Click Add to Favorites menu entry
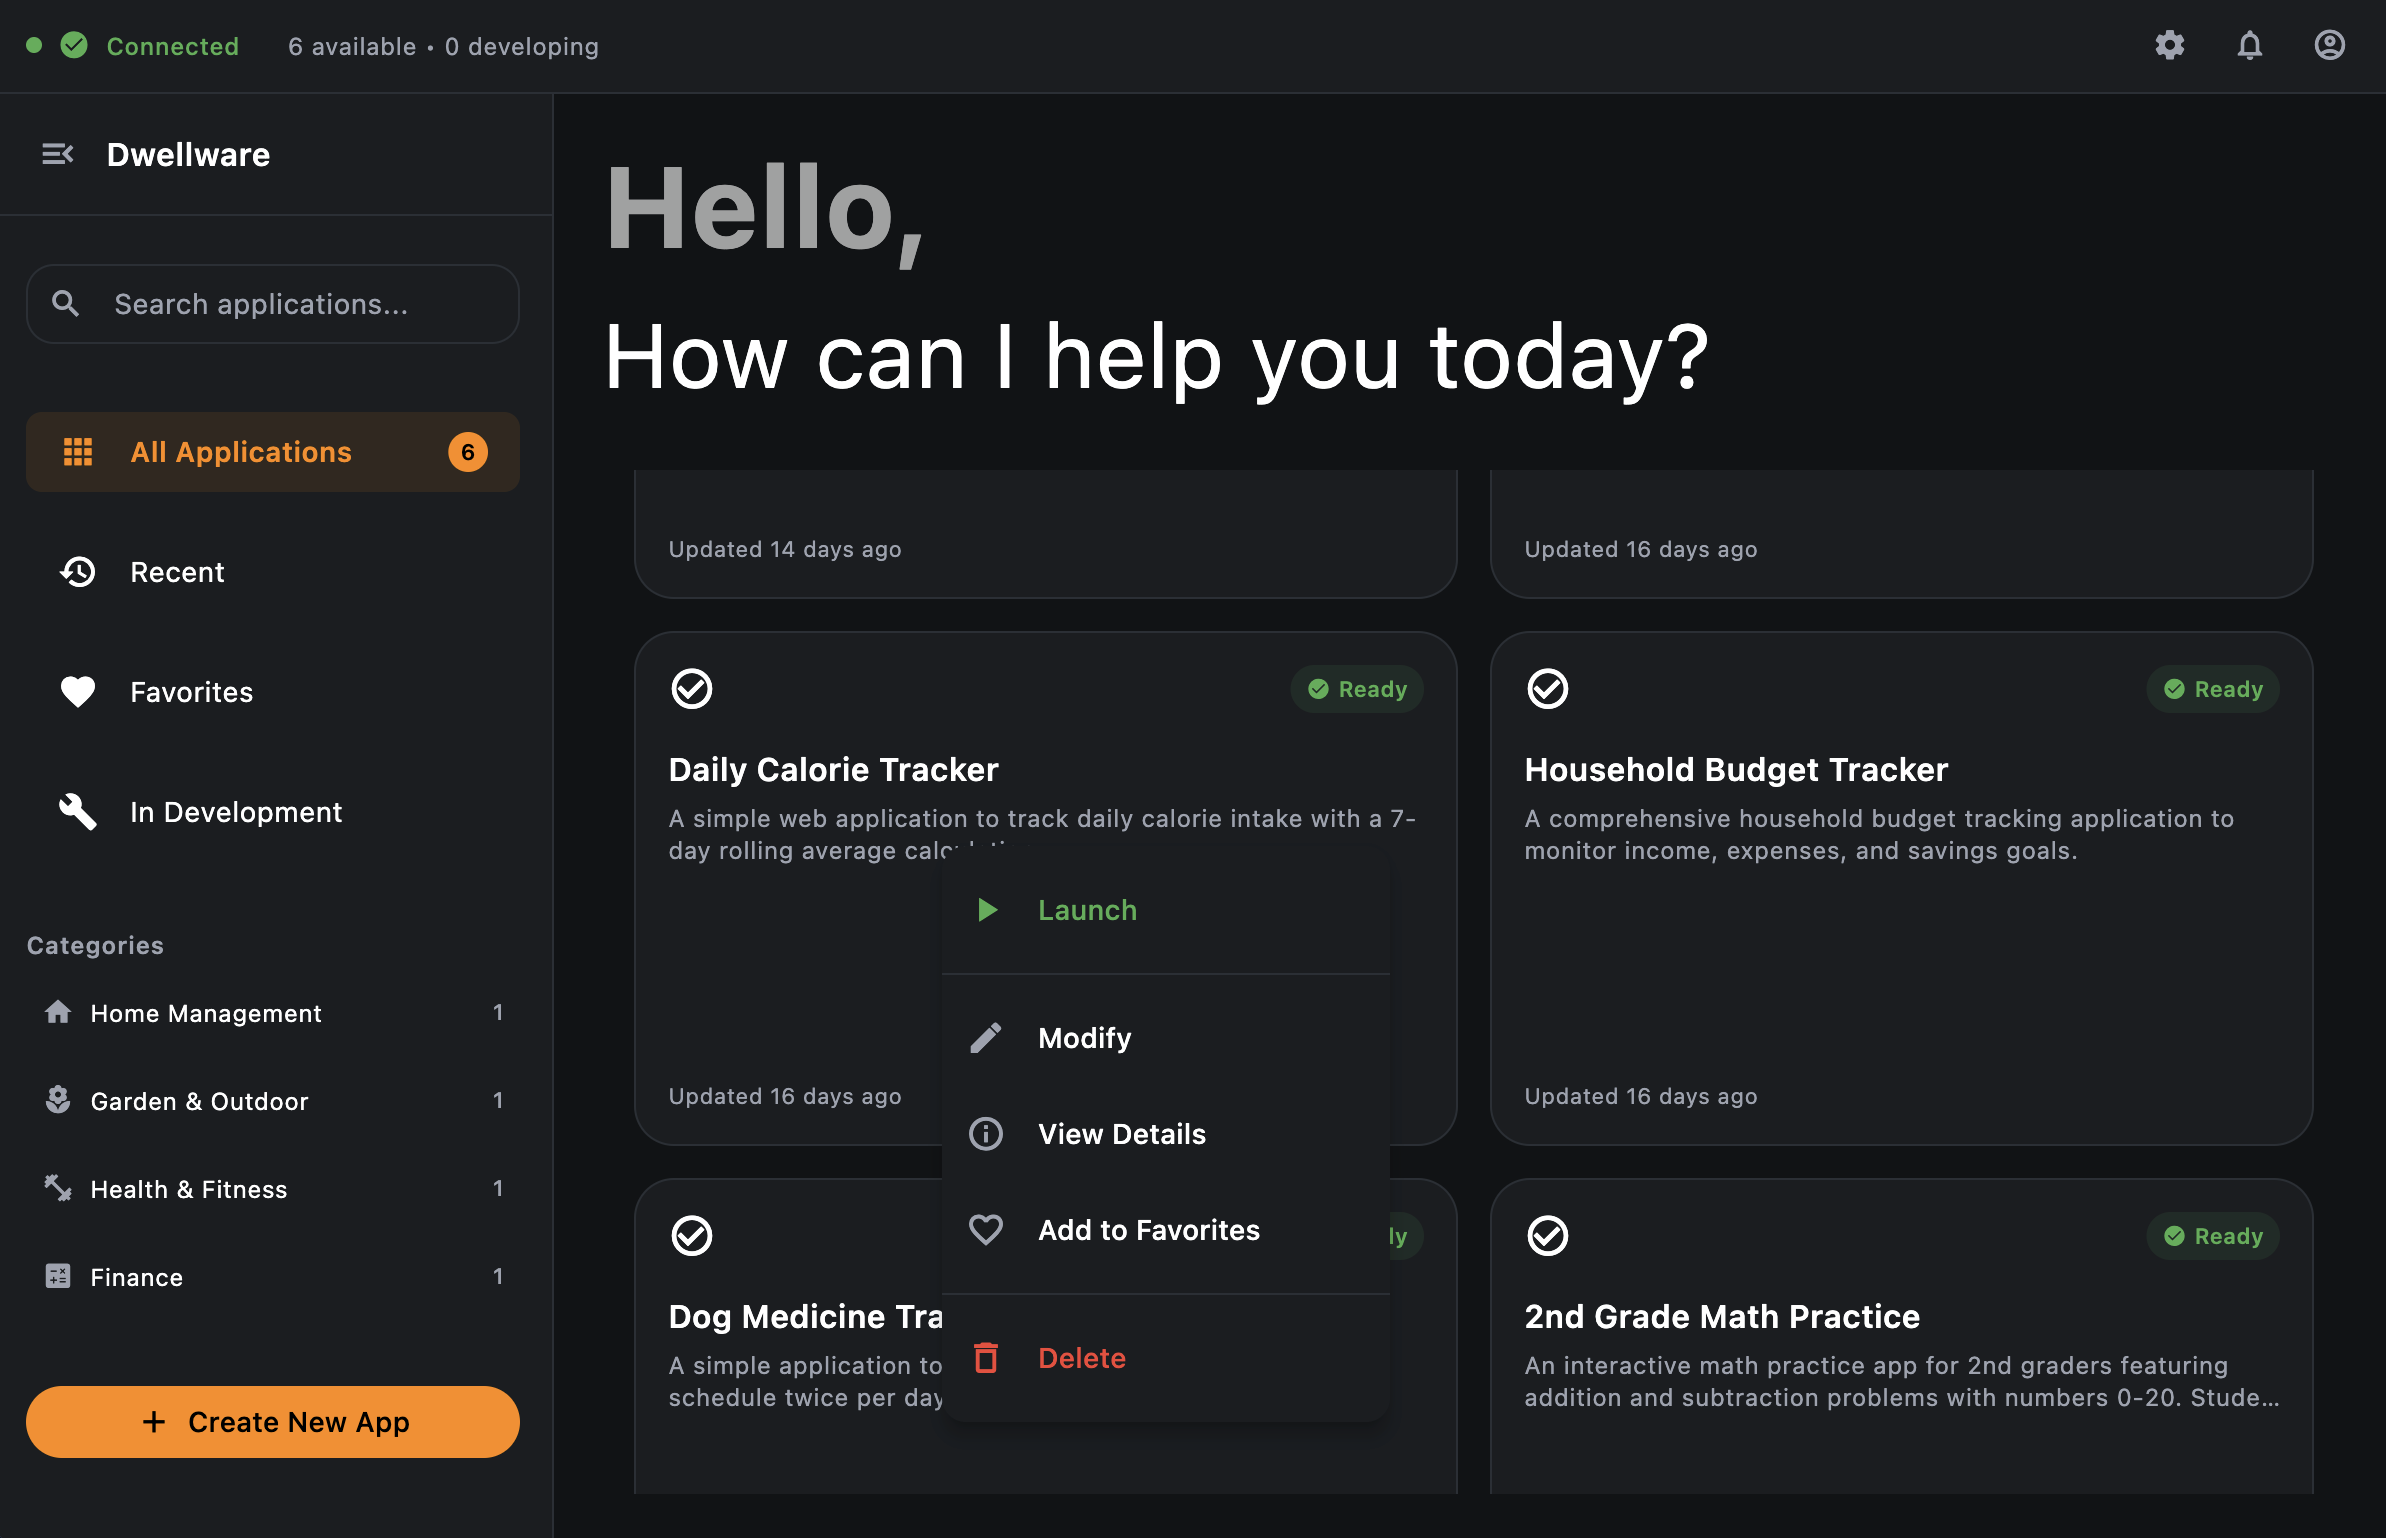 [x=1148, y=1230]
